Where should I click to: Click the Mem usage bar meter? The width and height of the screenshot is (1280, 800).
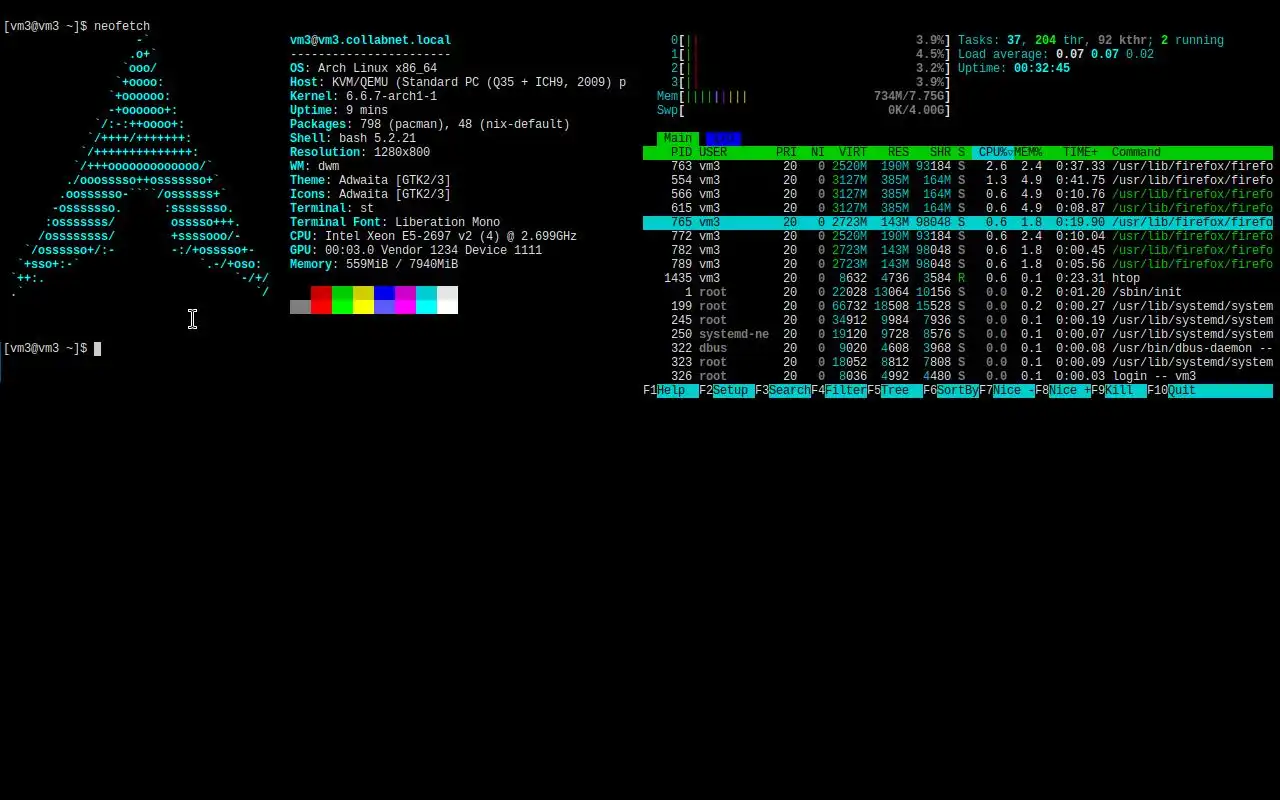coord(804,96)
